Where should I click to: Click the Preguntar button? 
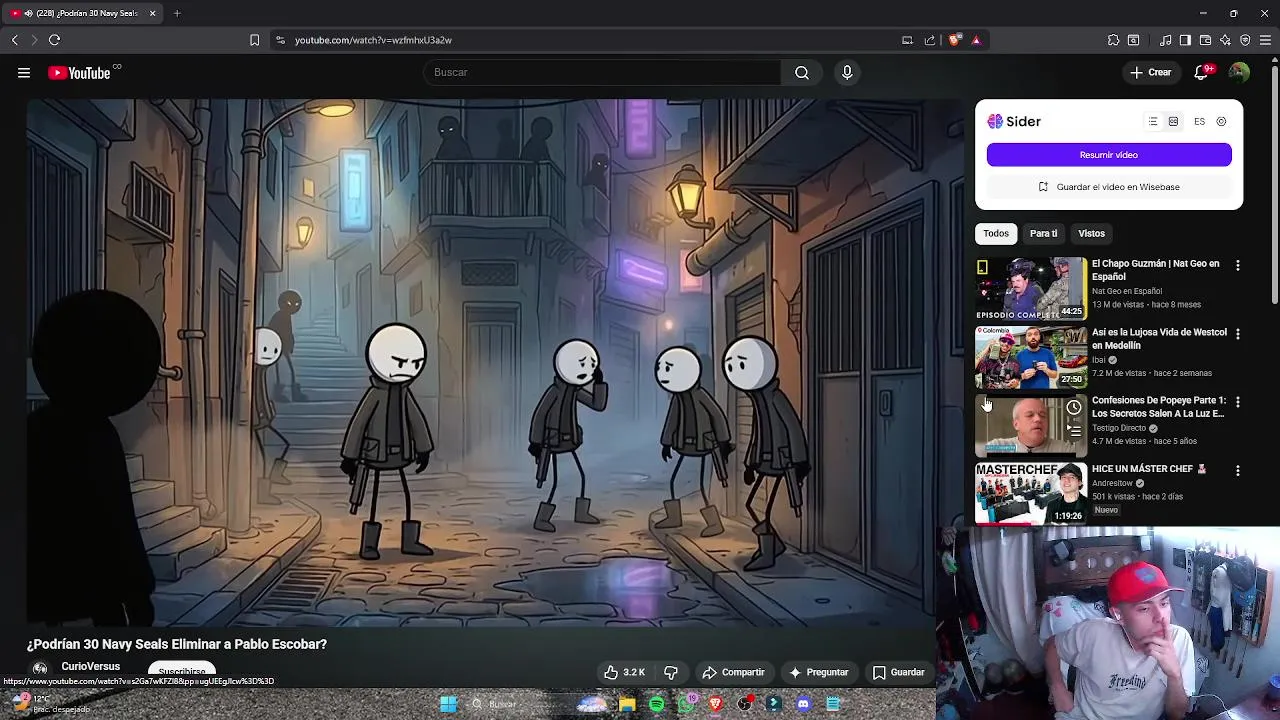819,672
